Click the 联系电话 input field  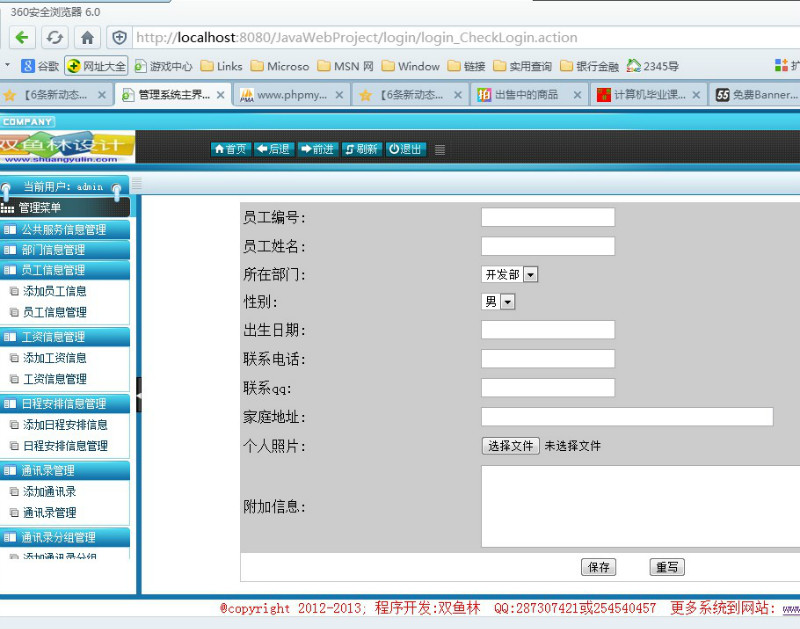(x=548, y=359)
